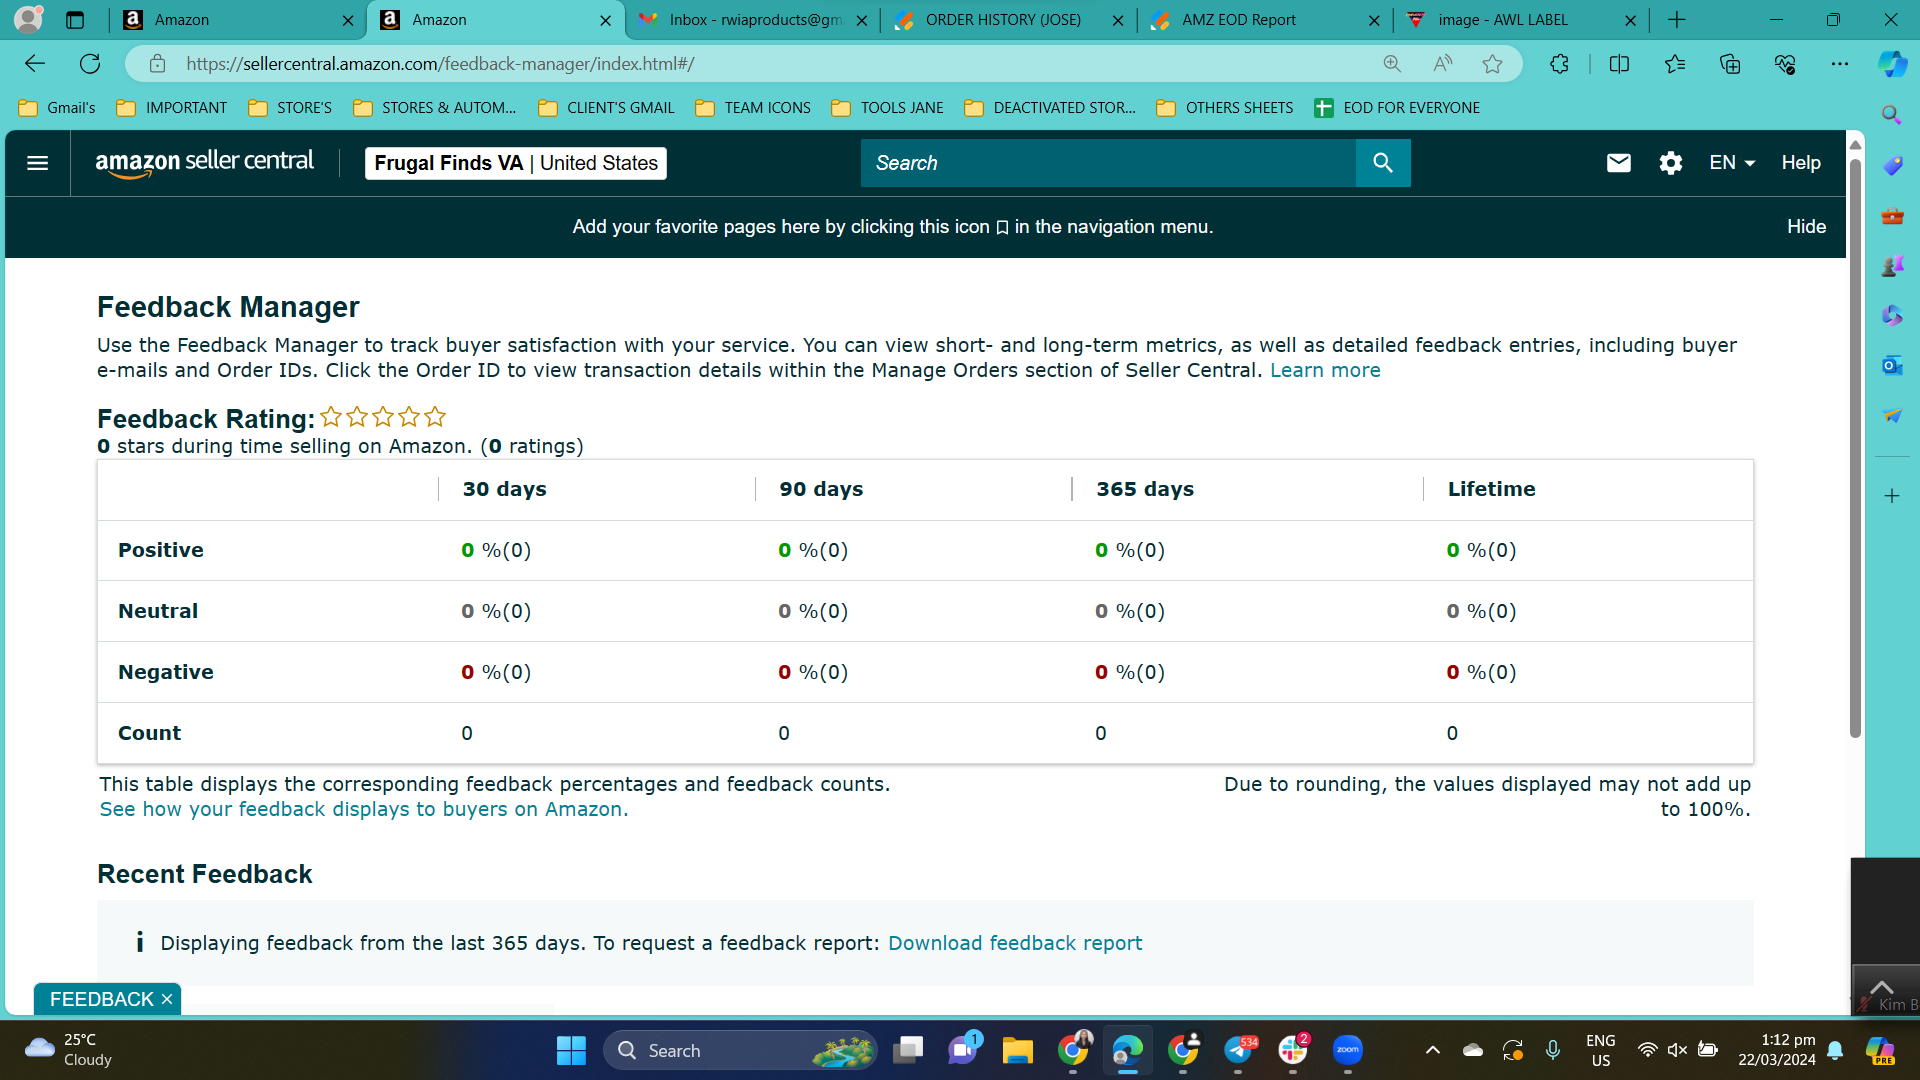Open the OTHERS SHEETS bookmarks folder
Screen dimensions: 1920x1080
1225,108
